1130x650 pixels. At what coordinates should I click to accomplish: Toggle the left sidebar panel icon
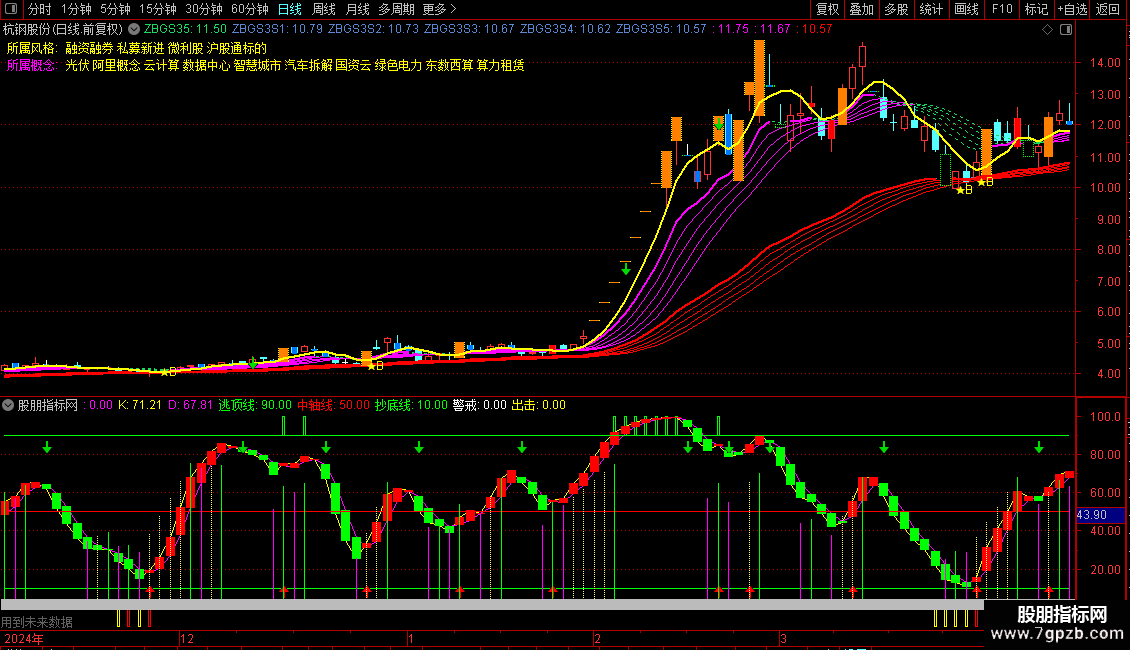point(11,9)
